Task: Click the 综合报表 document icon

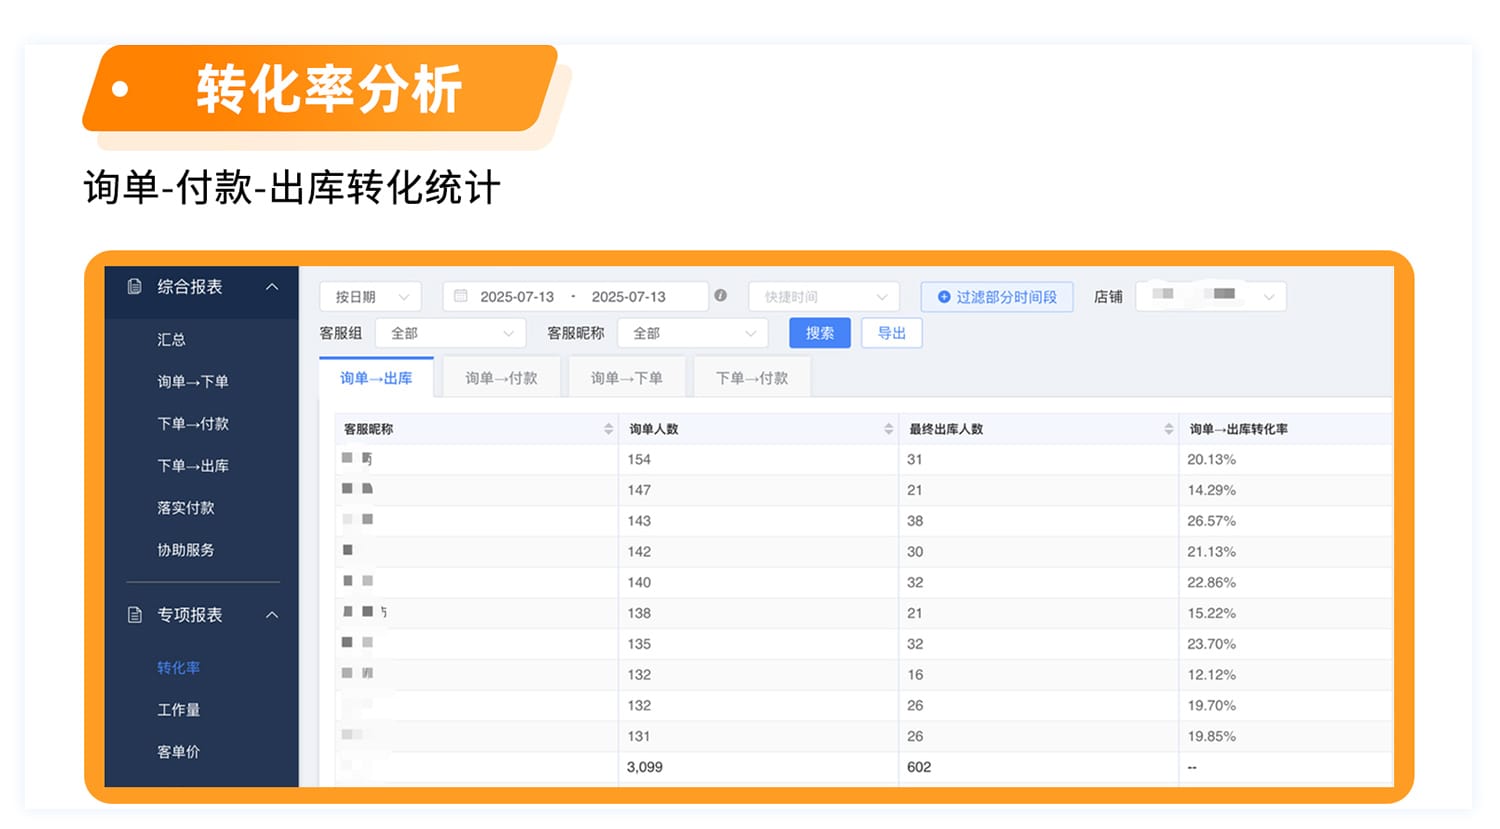Action: (135, 287)
